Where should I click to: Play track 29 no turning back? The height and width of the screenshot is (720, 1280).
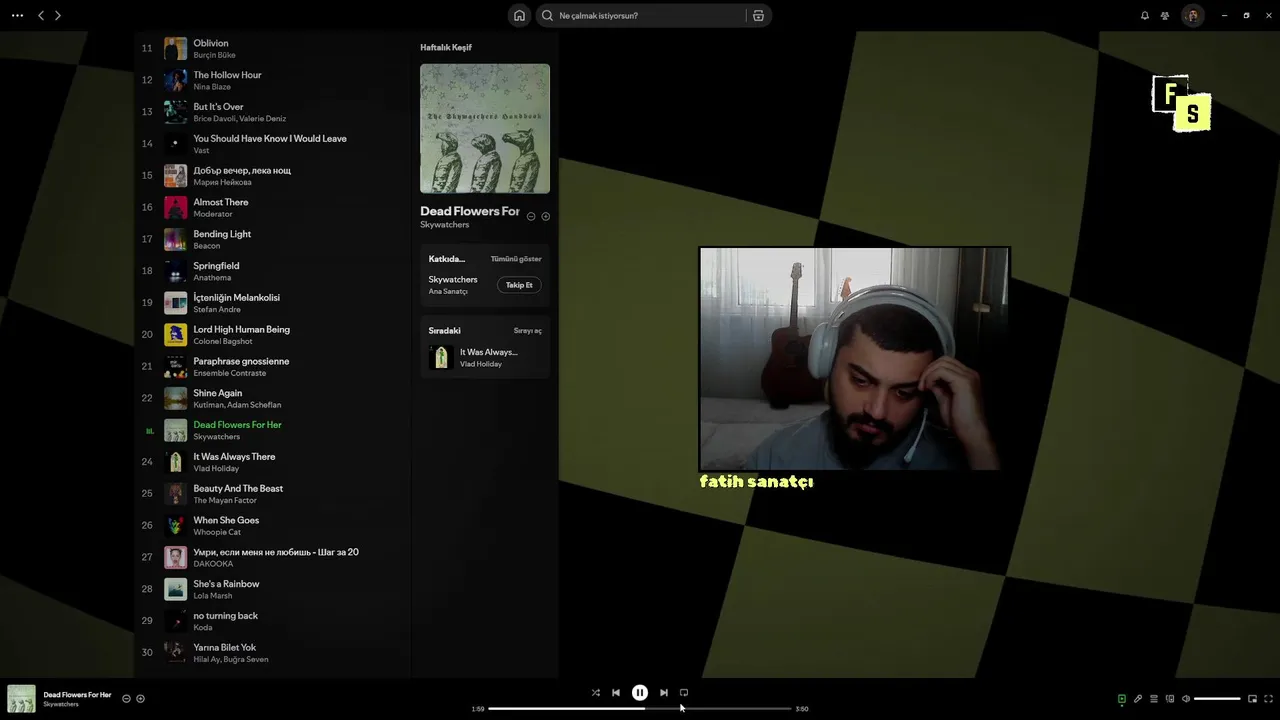[270, 621]
